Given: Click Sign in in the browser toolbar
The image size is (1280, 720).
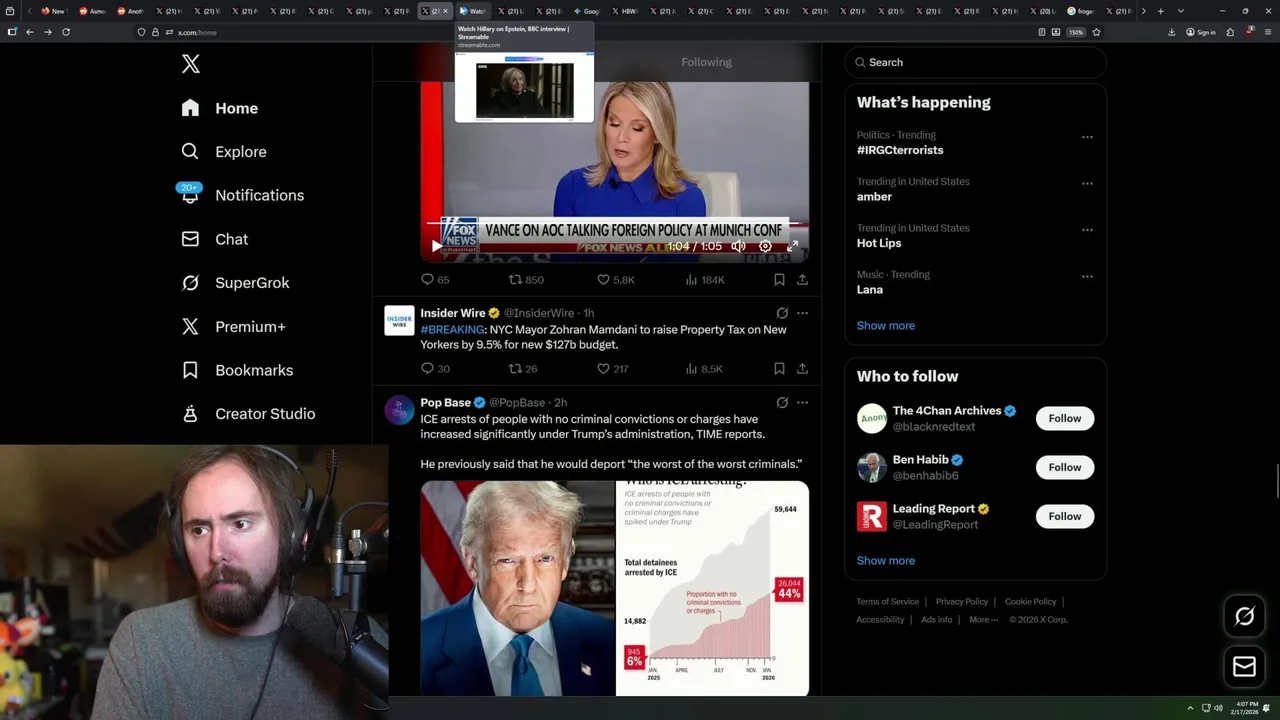Looking at the screenshot, I should 1201,32.
